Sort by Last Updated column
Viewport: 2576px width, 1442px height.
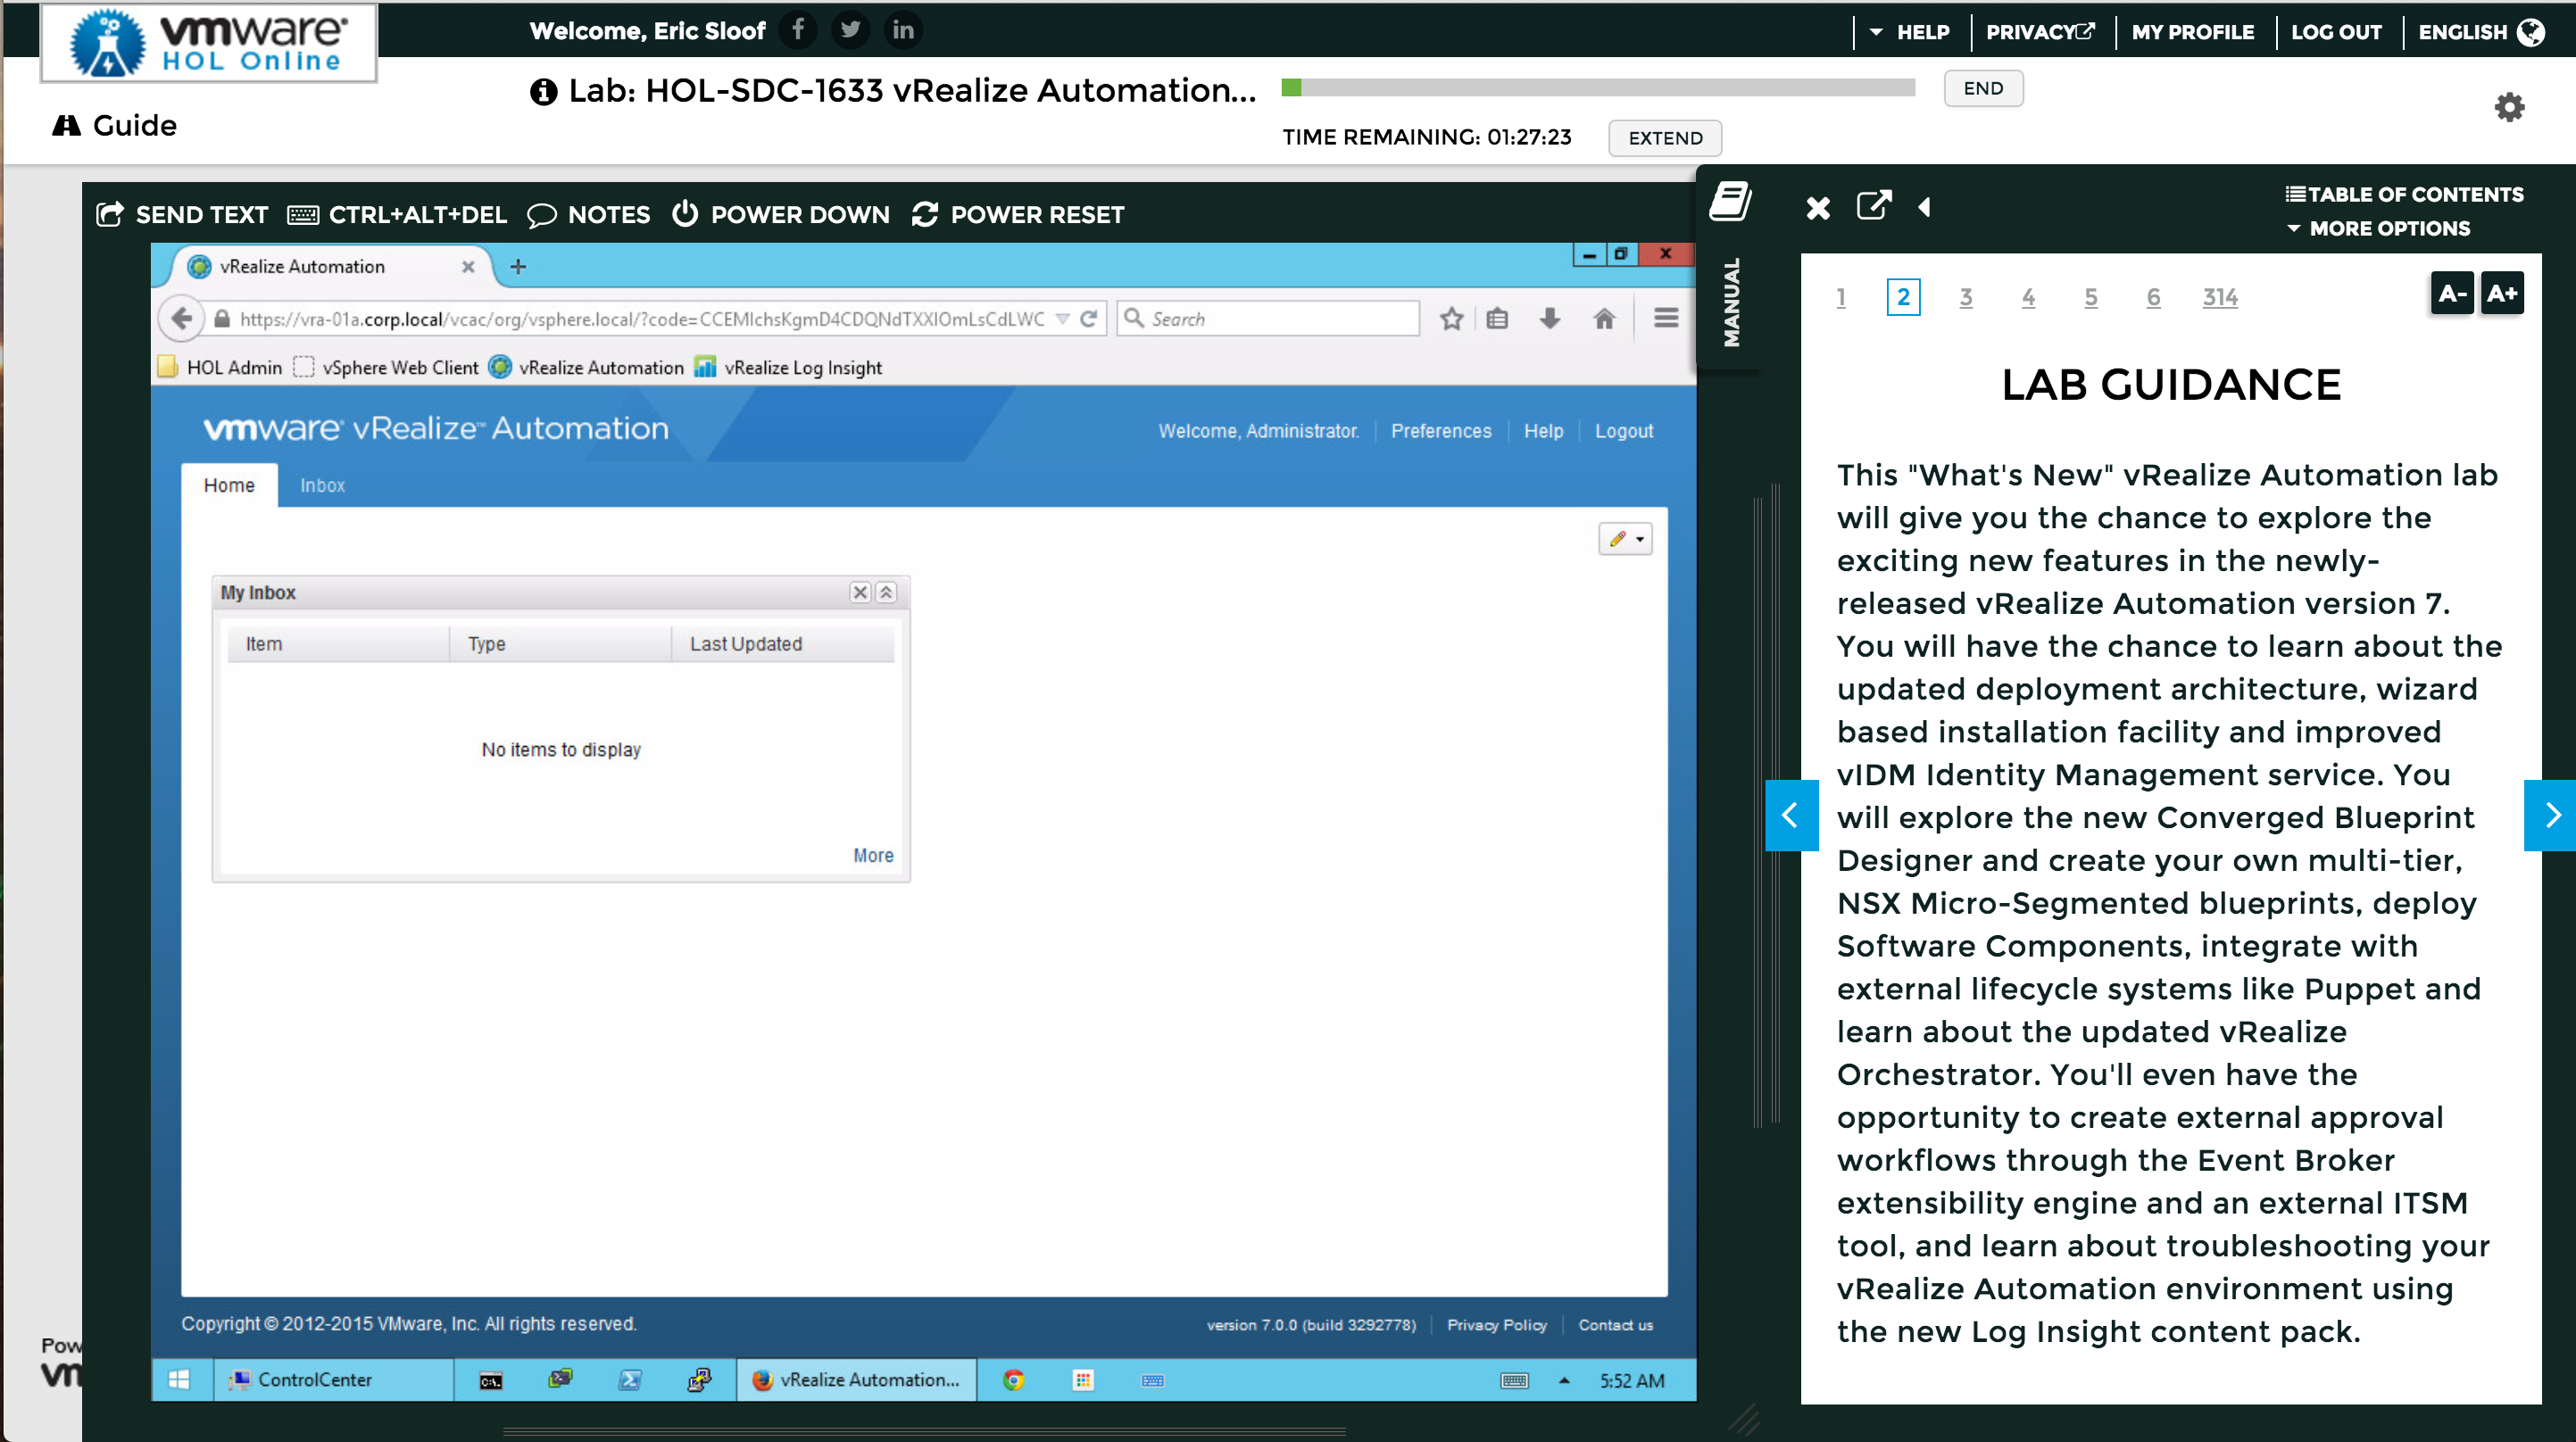[782, 644]
